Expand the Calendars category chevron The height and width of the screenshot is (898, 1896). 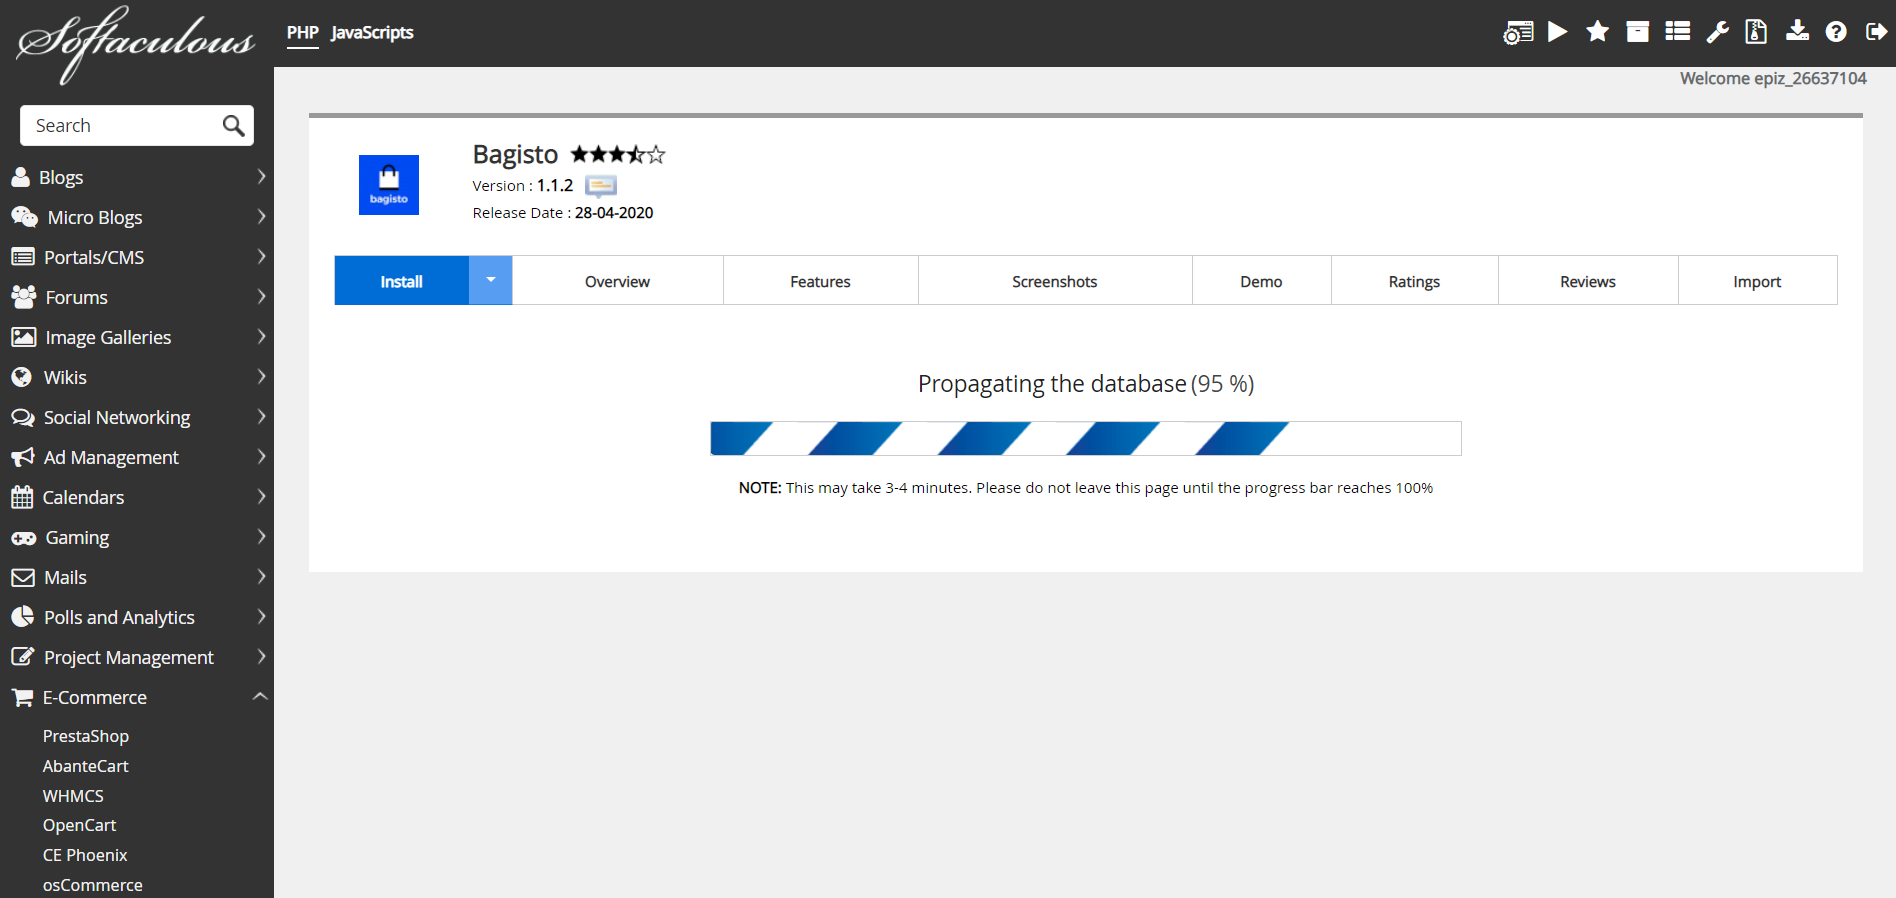261,497
